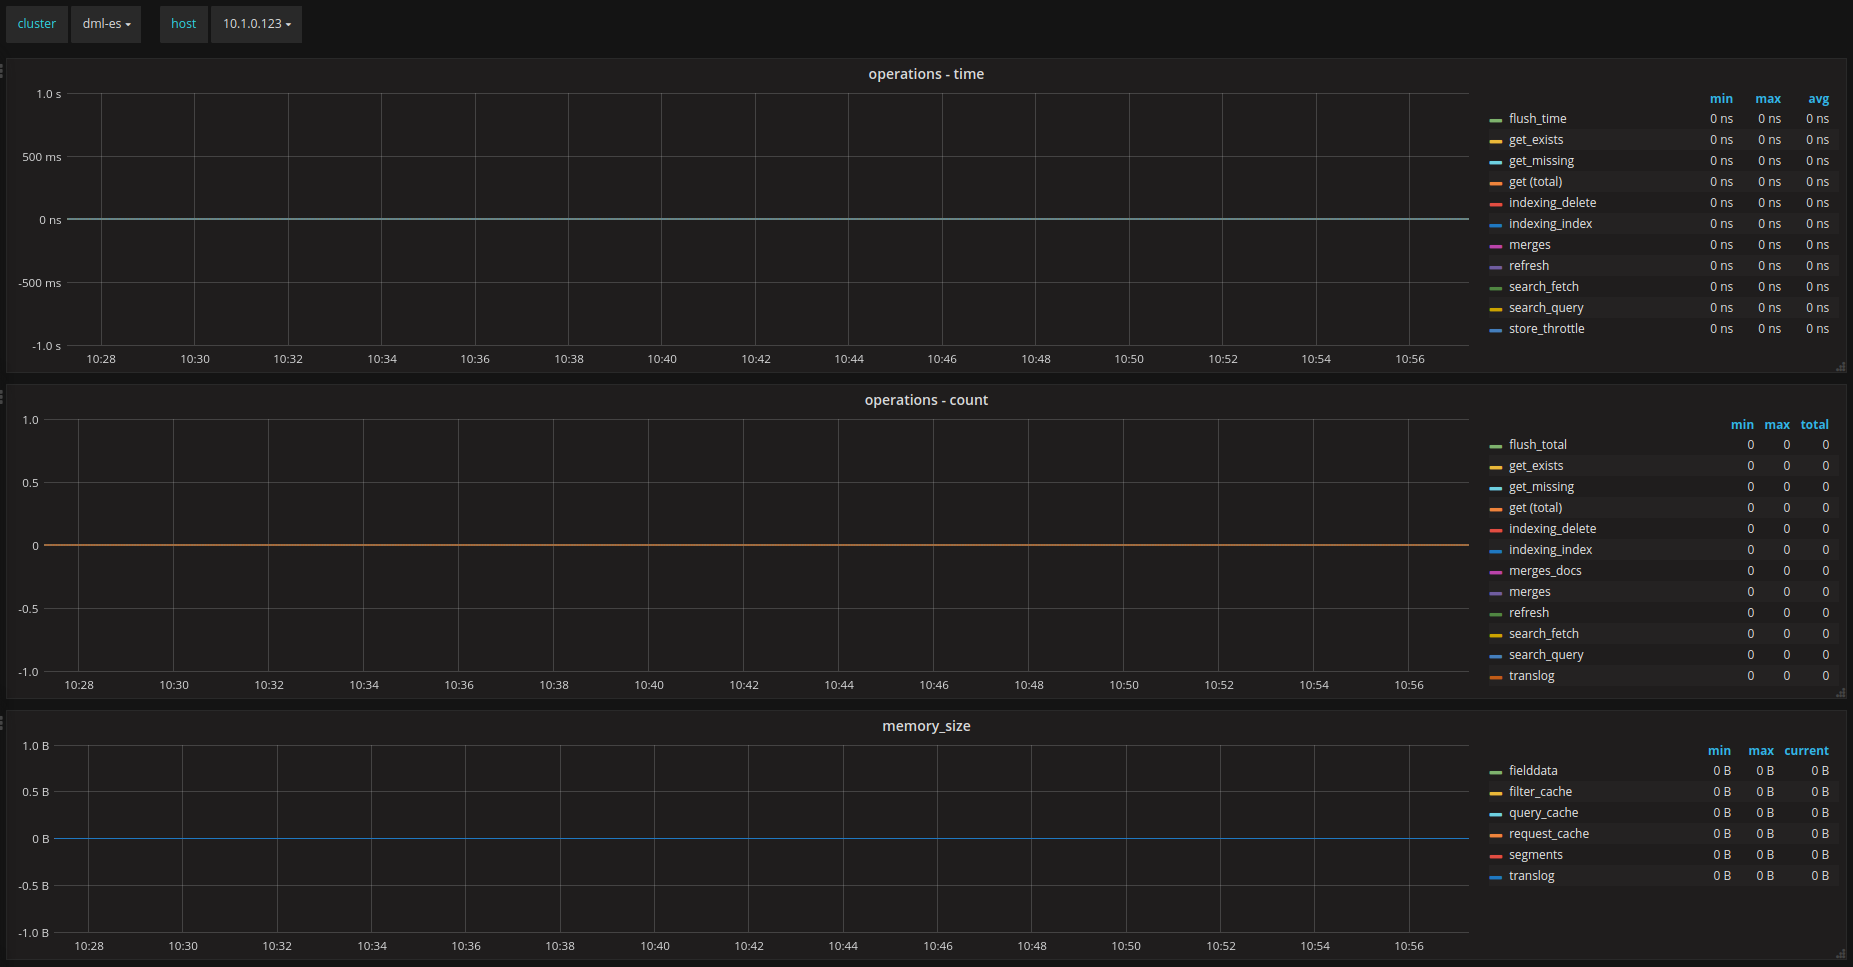Open color picker for merges_docs swatch
The height and width of the screenshot is (967, 1853).
1496,572
